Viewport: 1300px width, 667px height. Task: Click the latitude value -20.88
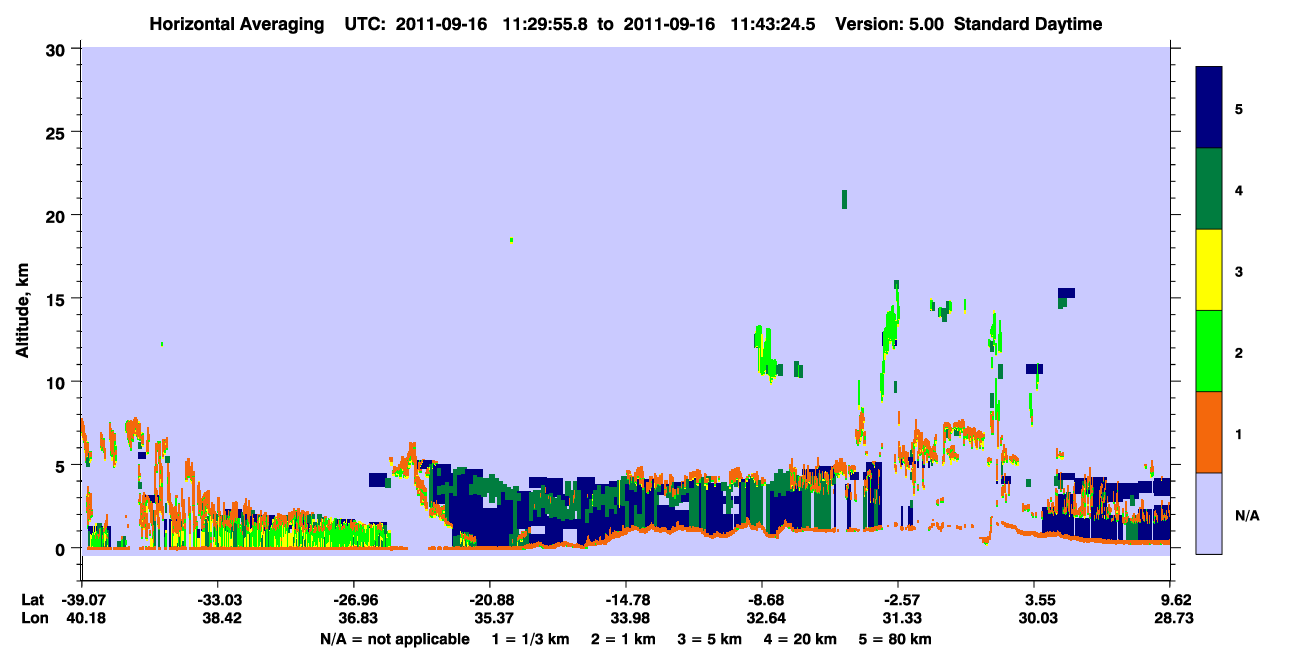click(x=490, y=600)
